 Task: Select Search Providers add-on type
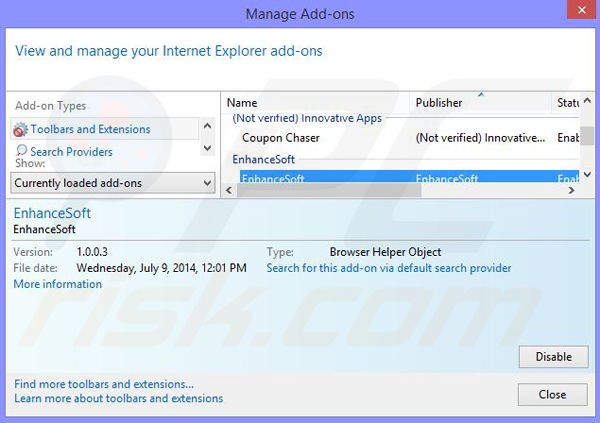[71, 152]
